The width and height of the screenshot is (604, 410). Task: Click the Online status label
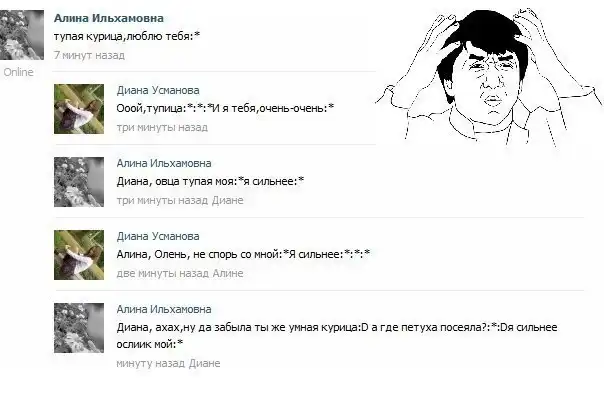click(18, 72)
